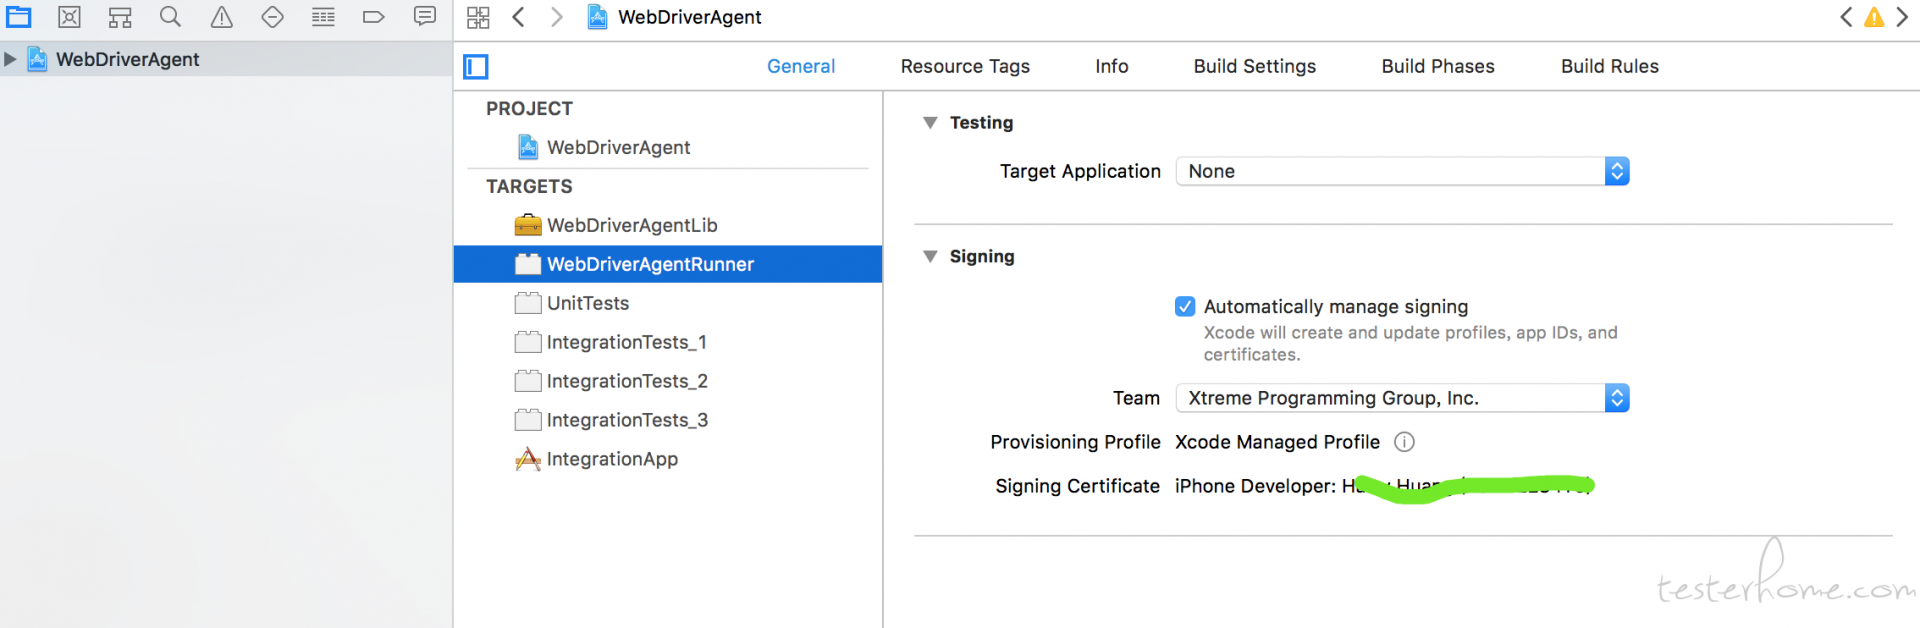The height and width of the screenshot is (628, 1920).
Task: Open the Project navigator folder icon
Action: (19, 17)
